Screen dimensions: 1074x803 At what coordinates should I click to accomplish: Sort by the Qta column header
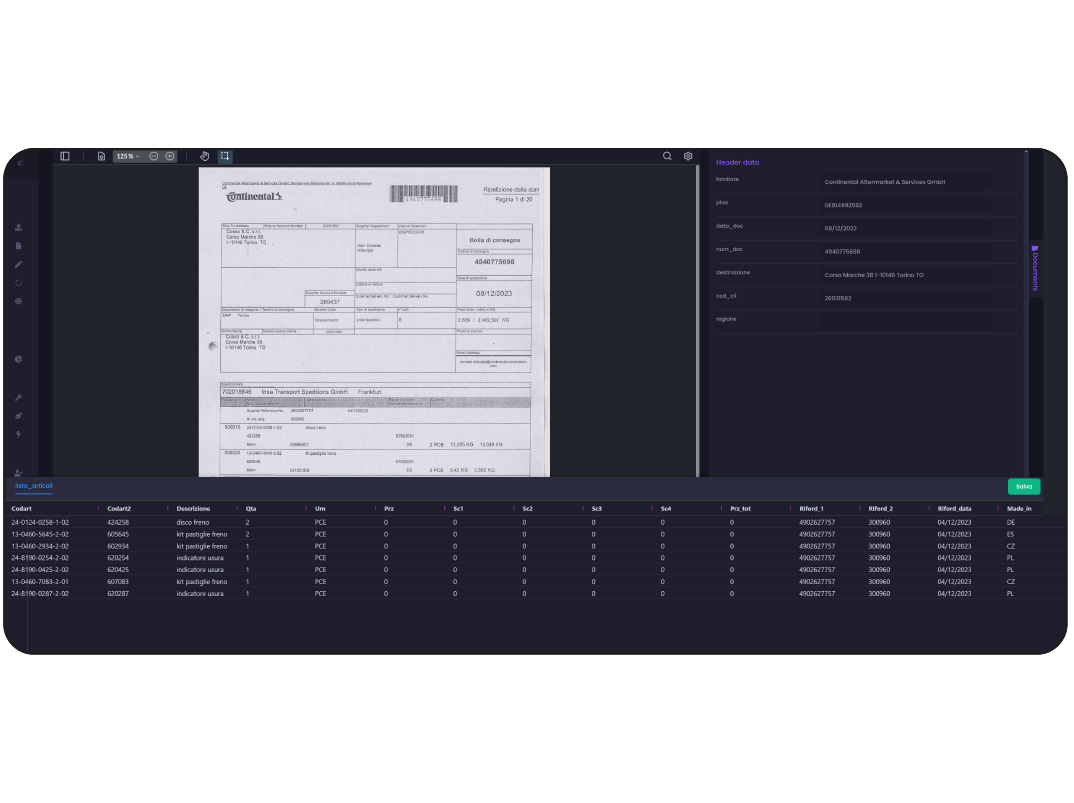pos(251,509)
